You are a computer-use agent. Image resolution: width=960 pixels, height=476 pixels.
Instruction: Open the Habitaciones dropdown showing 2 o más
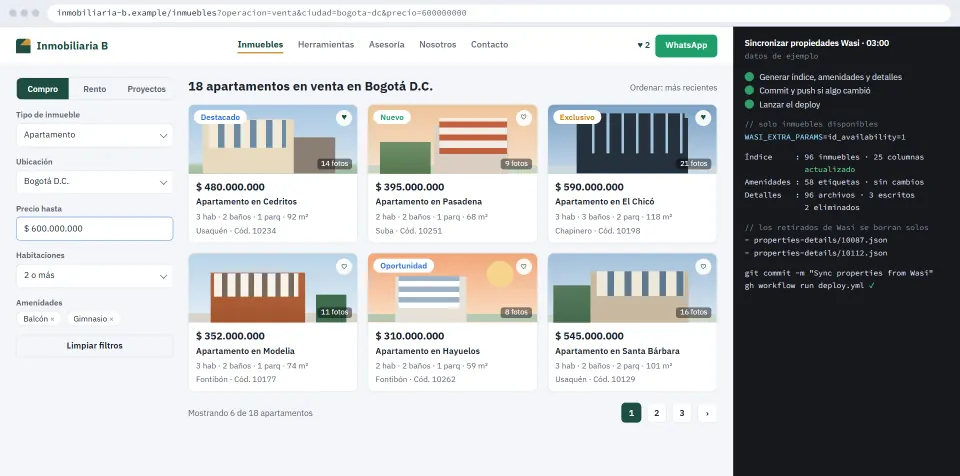coord(94,276)
